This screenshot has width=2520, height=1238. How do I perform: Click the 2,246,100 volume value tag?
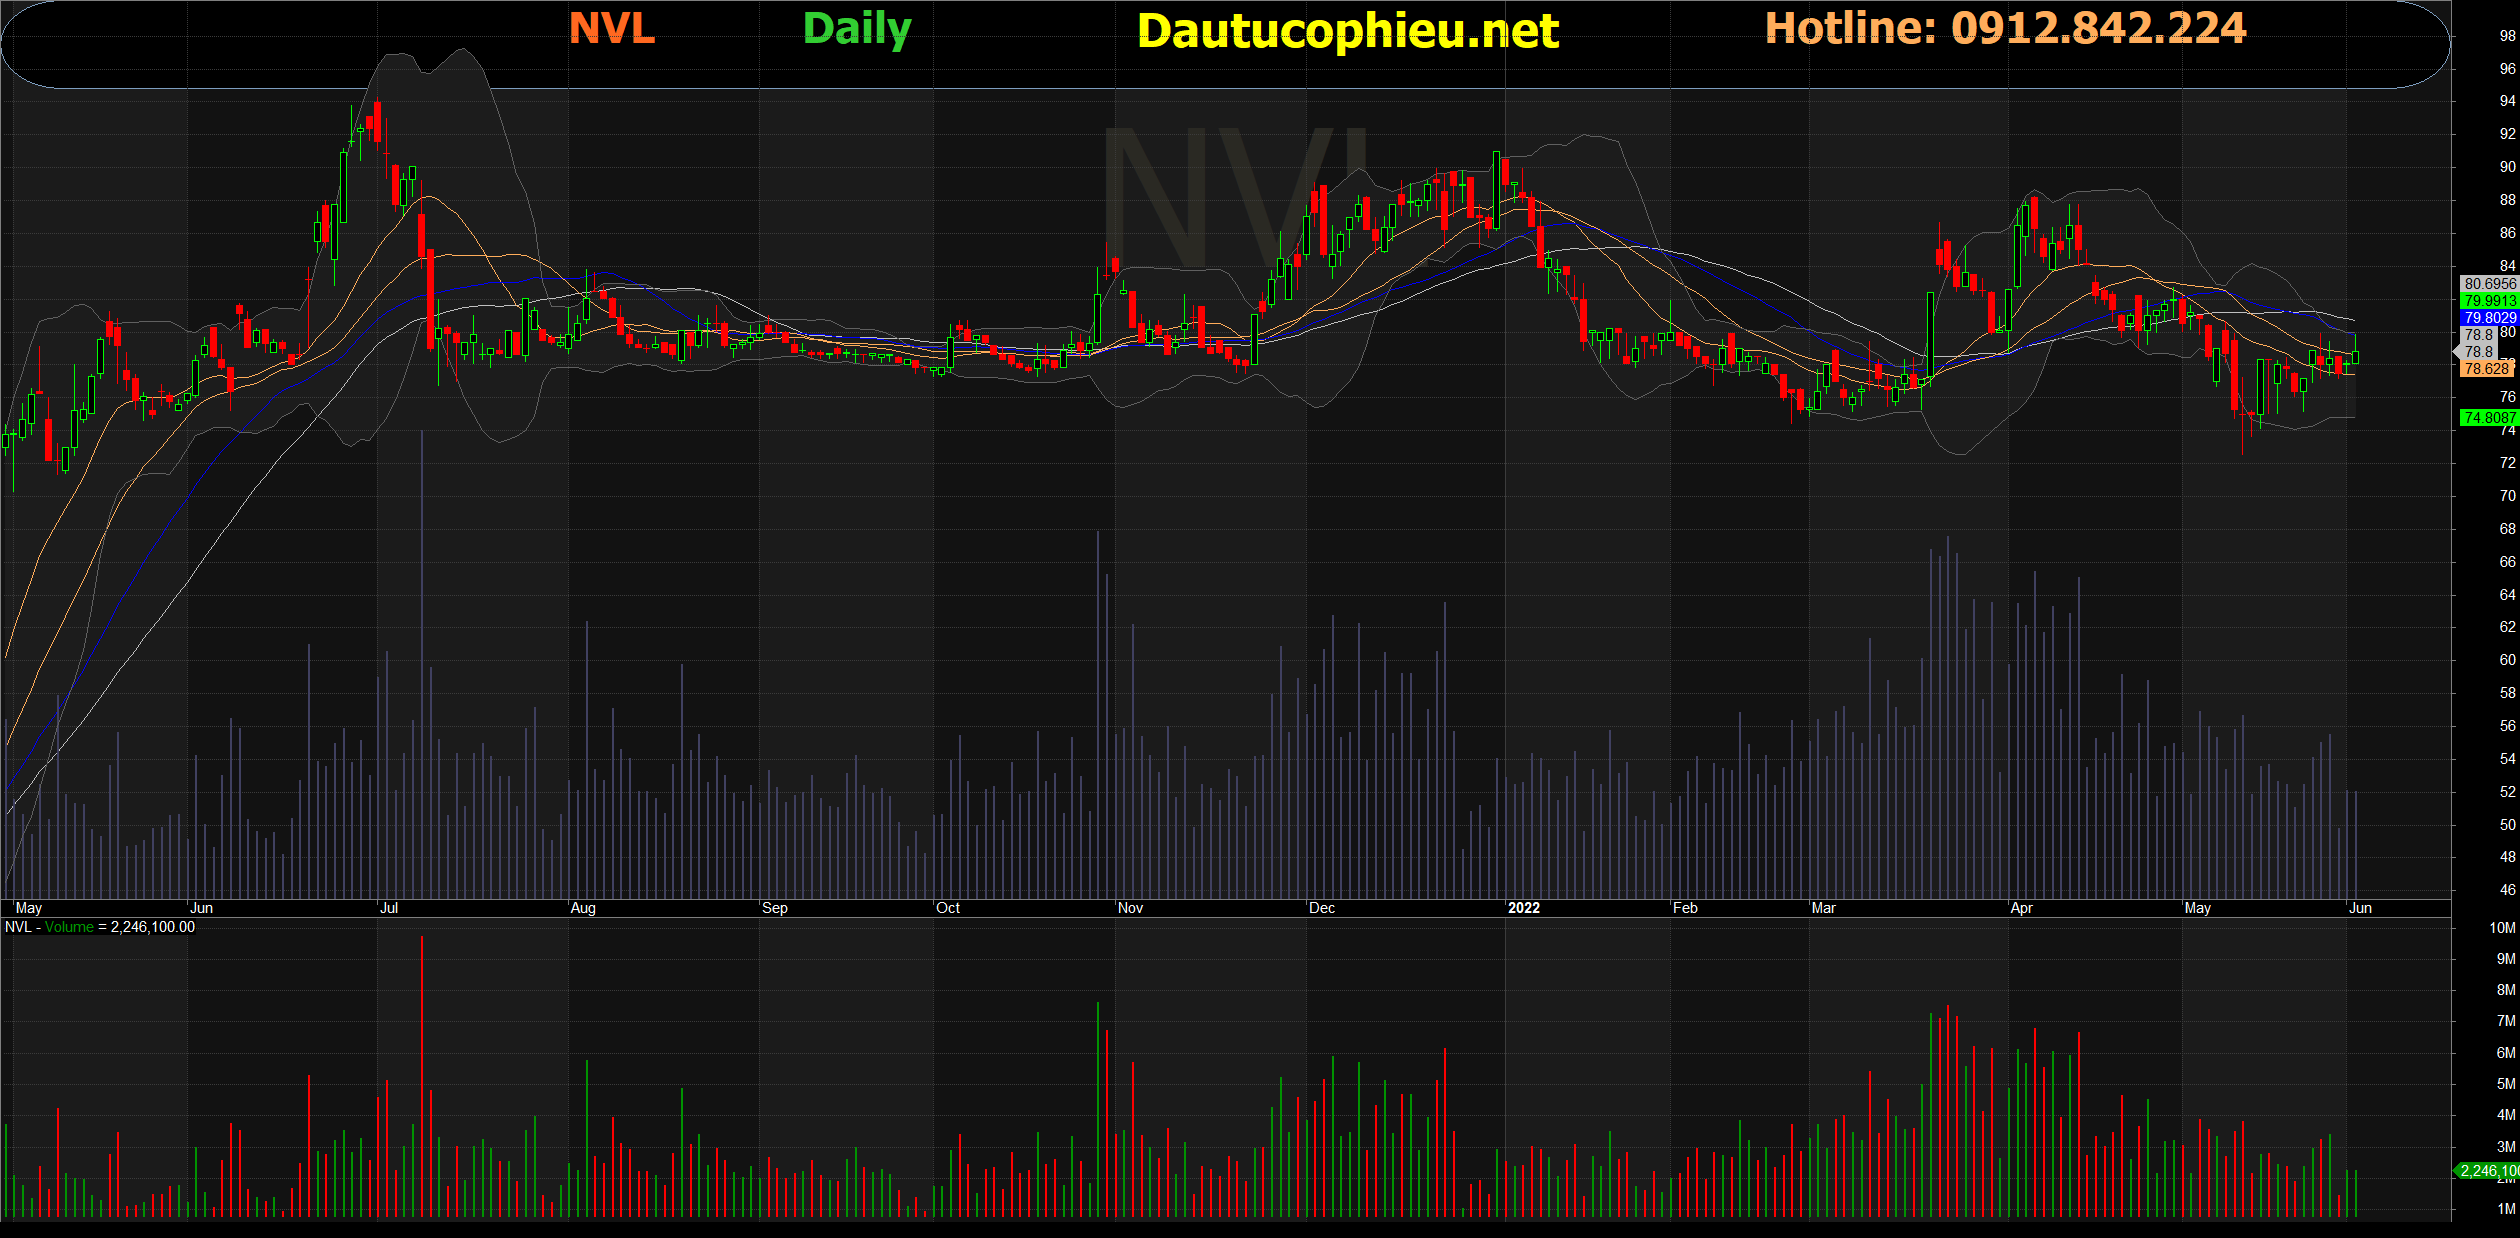tap(2489, 1171)
